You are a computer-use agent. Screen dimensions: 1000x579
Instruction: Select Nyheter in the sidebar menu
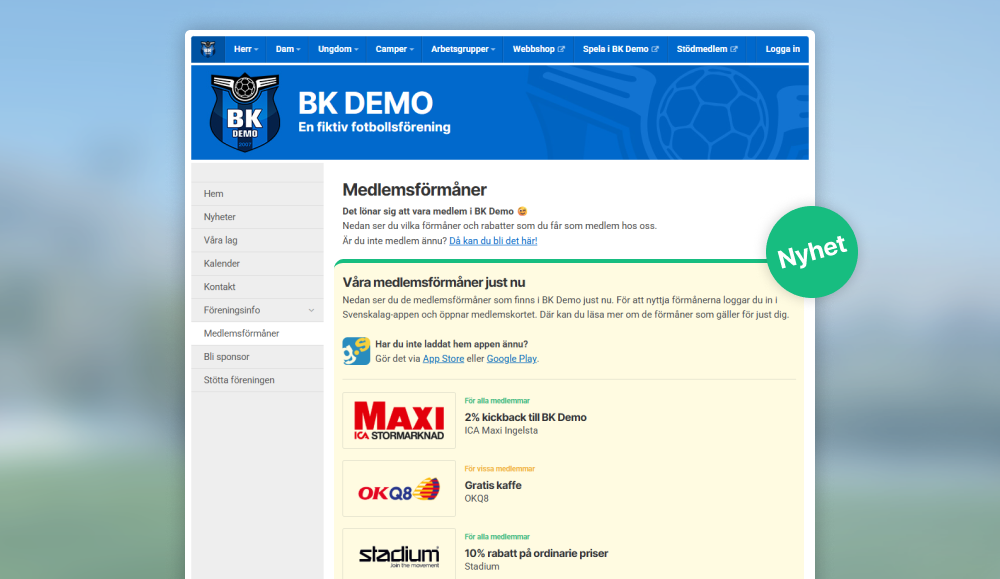[219, 217]
